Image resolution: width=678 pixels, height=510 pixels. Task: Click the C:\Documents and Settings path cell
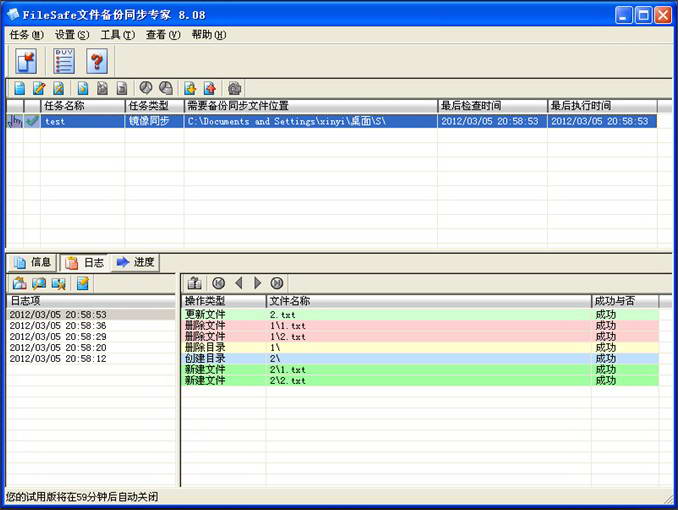tap(311, 121)
